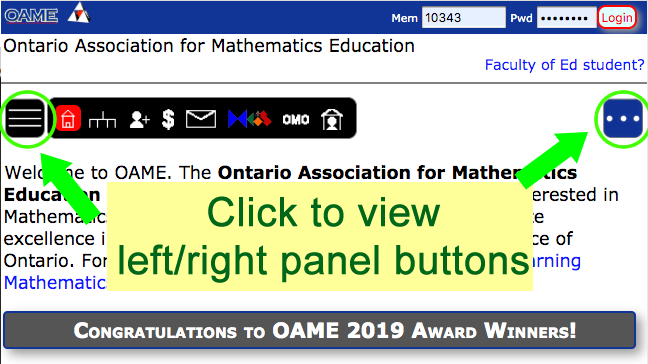Click the Ontario Association for Mathematics Education heading
This screenshot has height=364, width=648.
tap(209, 46)
